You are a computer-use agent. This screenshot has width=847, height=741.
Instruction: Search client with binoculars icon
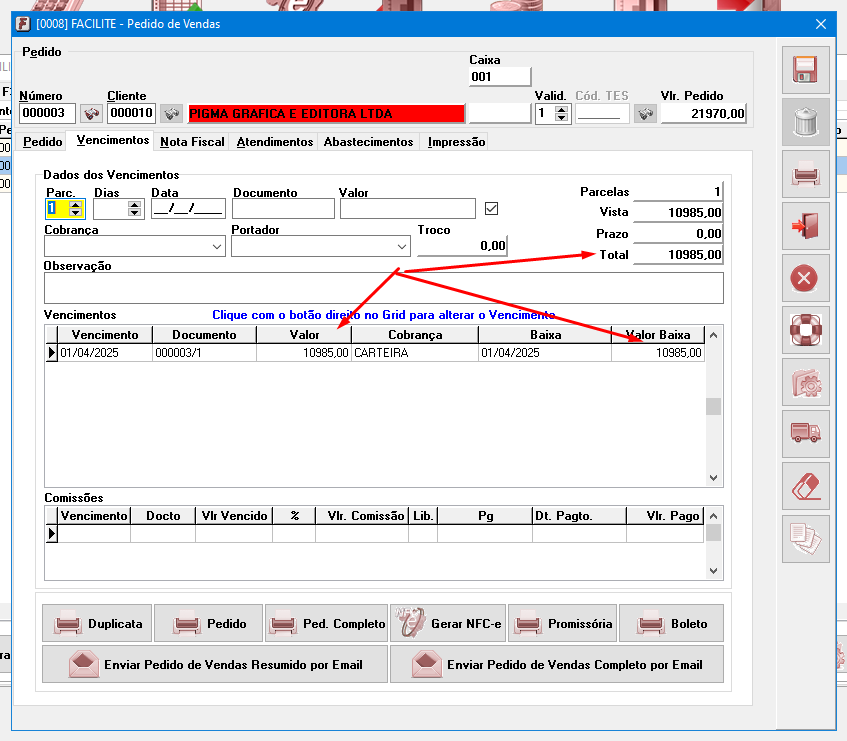172,113
